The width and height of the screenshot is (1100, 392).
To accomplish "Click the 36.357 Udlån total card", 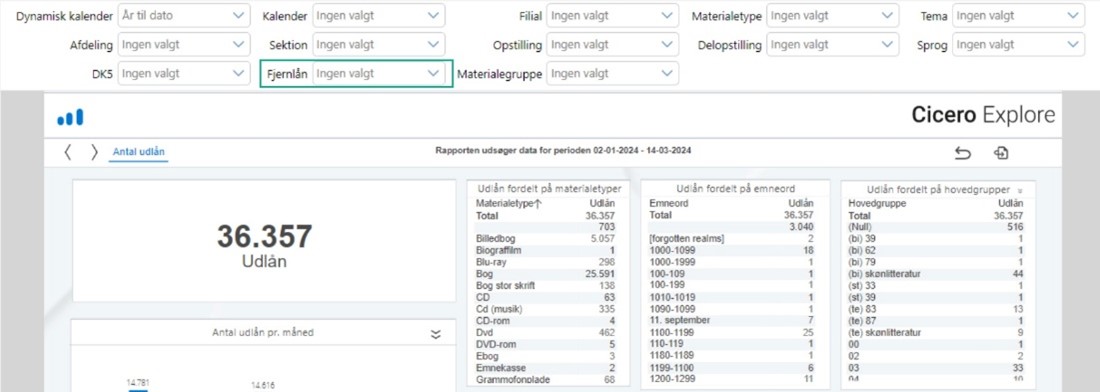I will pyautogui.click(x=264, y=241).
